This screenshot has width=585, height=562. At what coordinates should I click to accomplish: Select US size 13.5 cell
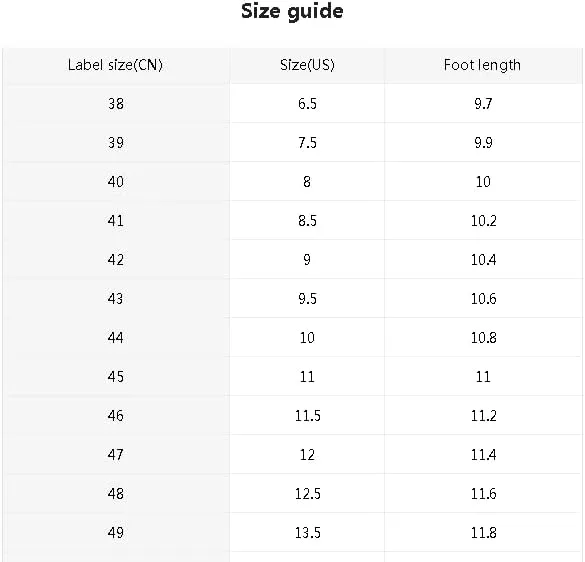[307, 533]
